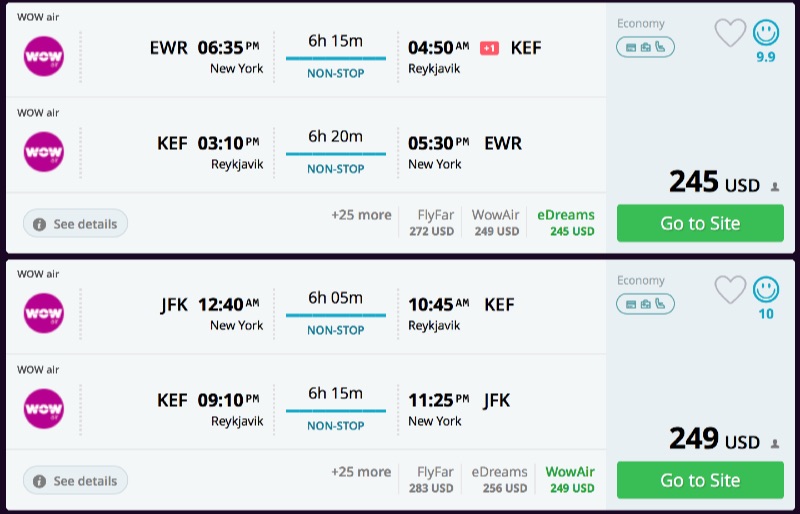Screen dimensions: 800x514
Task: Click the smiley rating icon scored 10
Action: tap(766, 290)
